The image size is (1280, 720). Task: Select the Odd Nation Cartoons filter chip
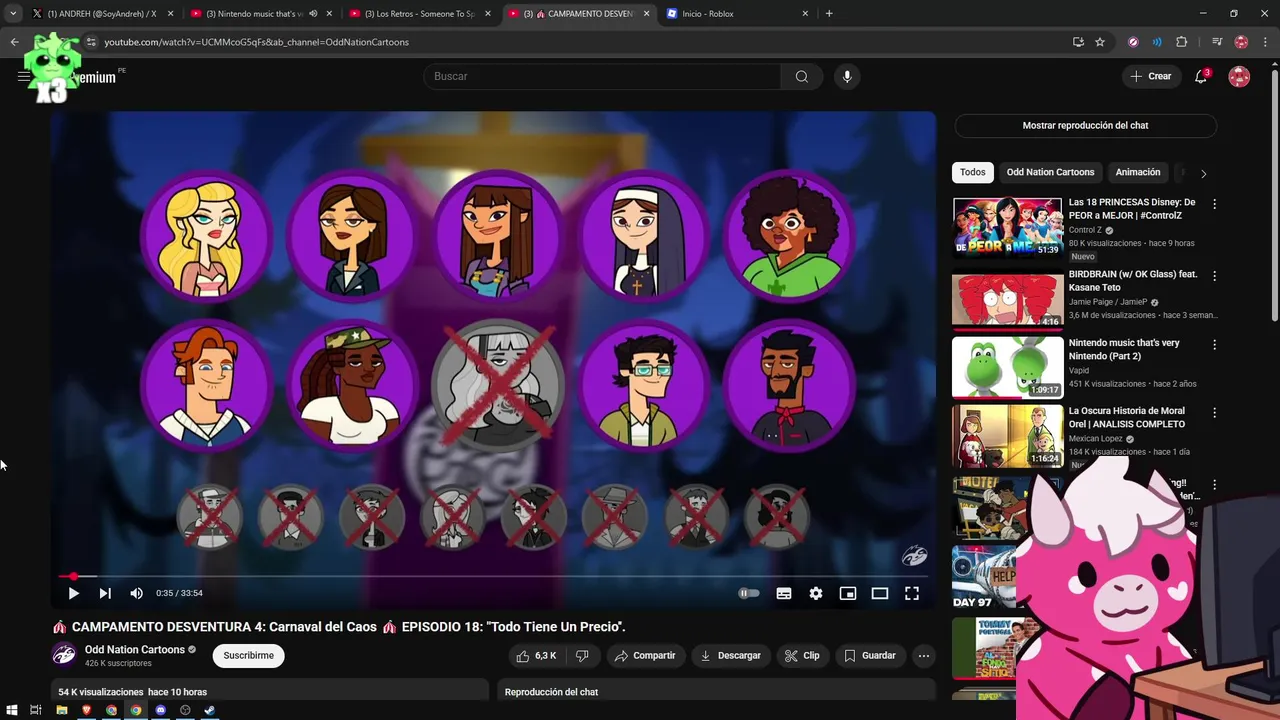point(1050,172)
